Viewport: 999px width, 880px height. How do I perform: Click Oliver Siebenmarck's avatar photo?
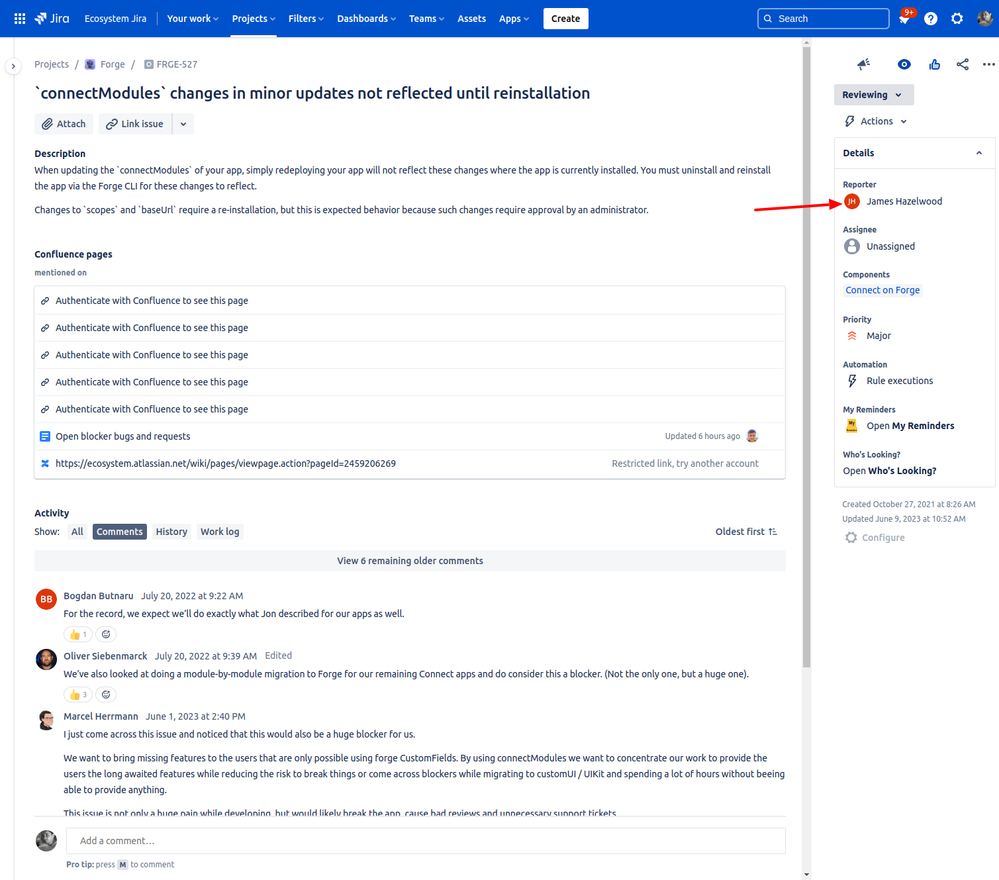click(46, 660)
